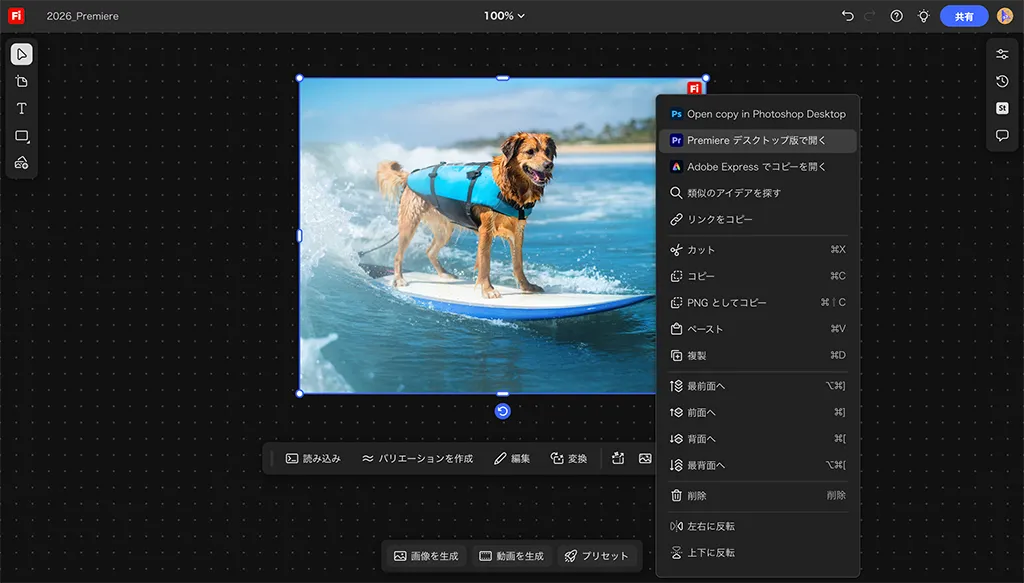Select the arrow Select tool

pyautogui.click(x=22, y=54)
